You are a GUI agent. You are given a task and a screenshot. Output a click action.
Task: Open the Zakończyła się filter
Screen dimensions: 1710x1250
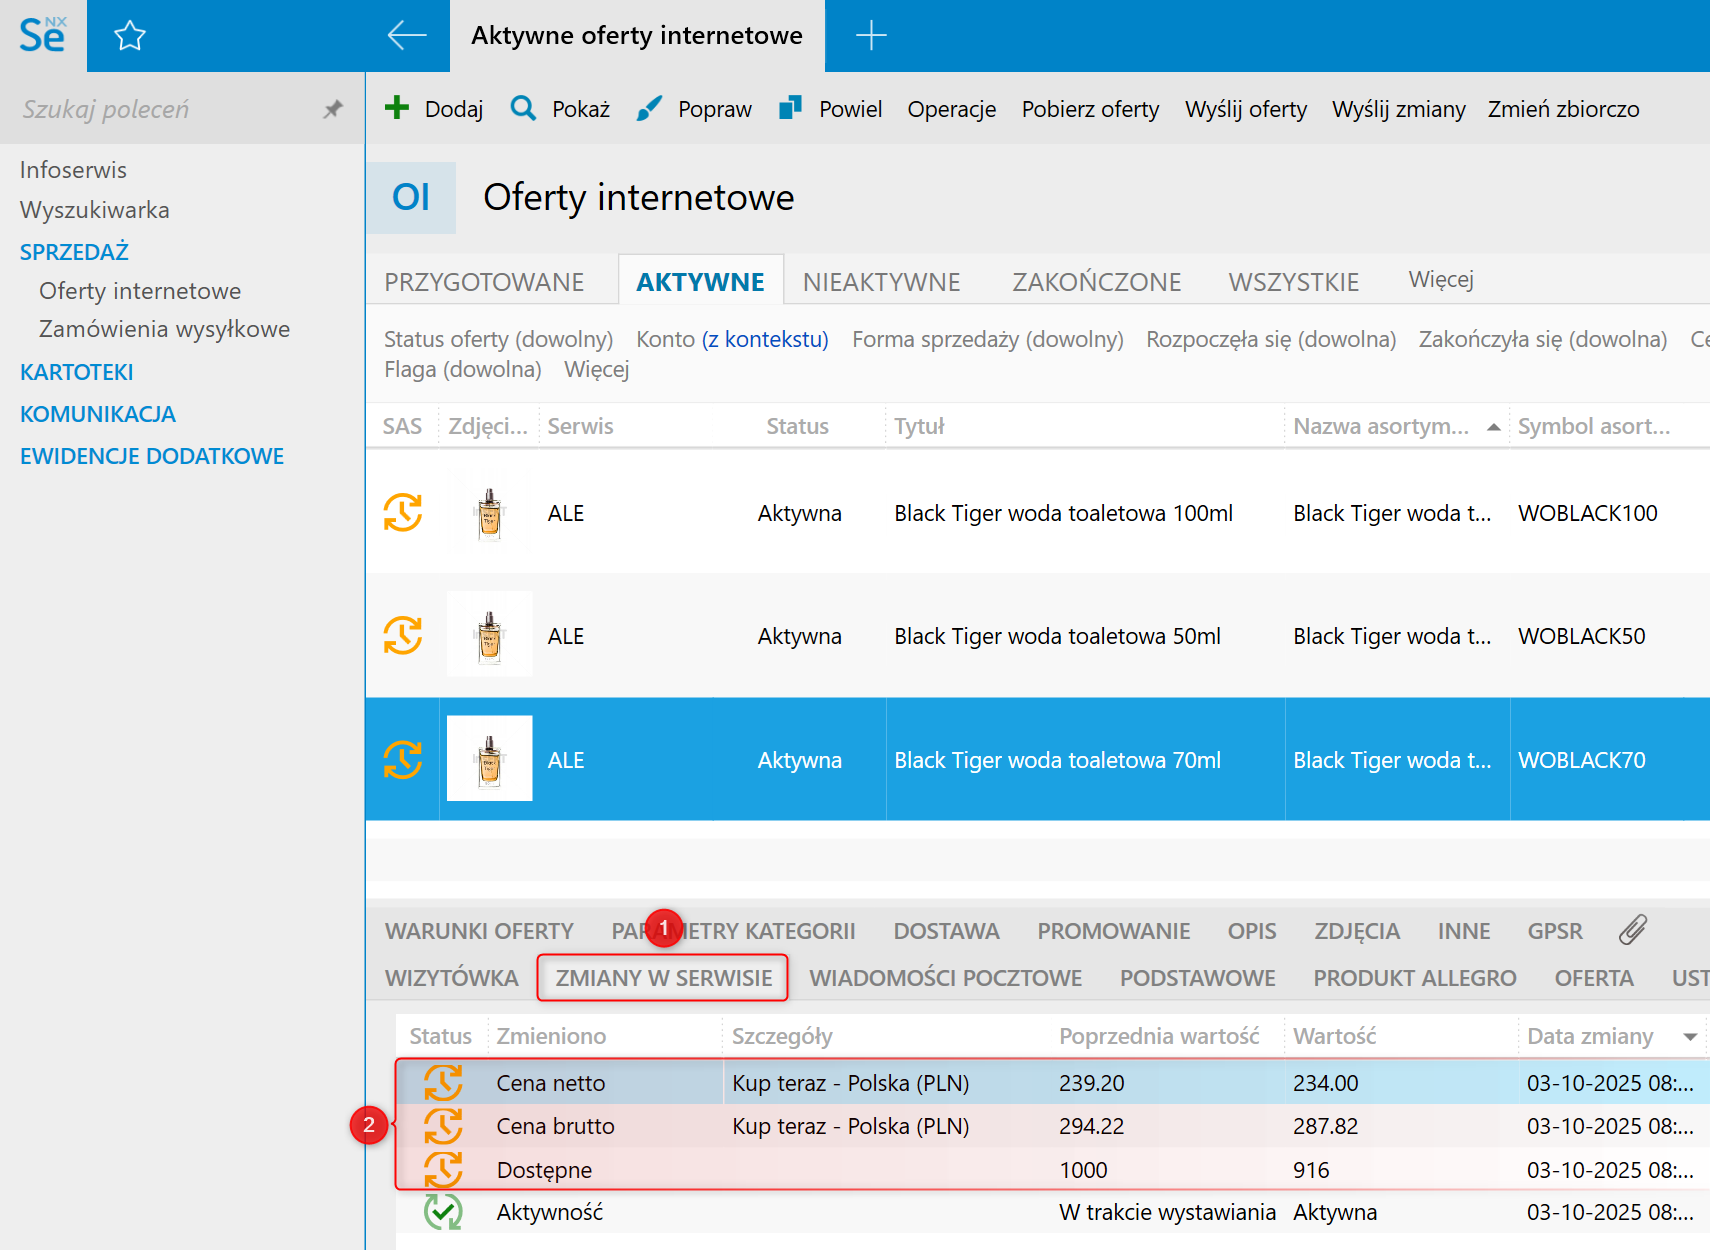(x=1543, y=339)
